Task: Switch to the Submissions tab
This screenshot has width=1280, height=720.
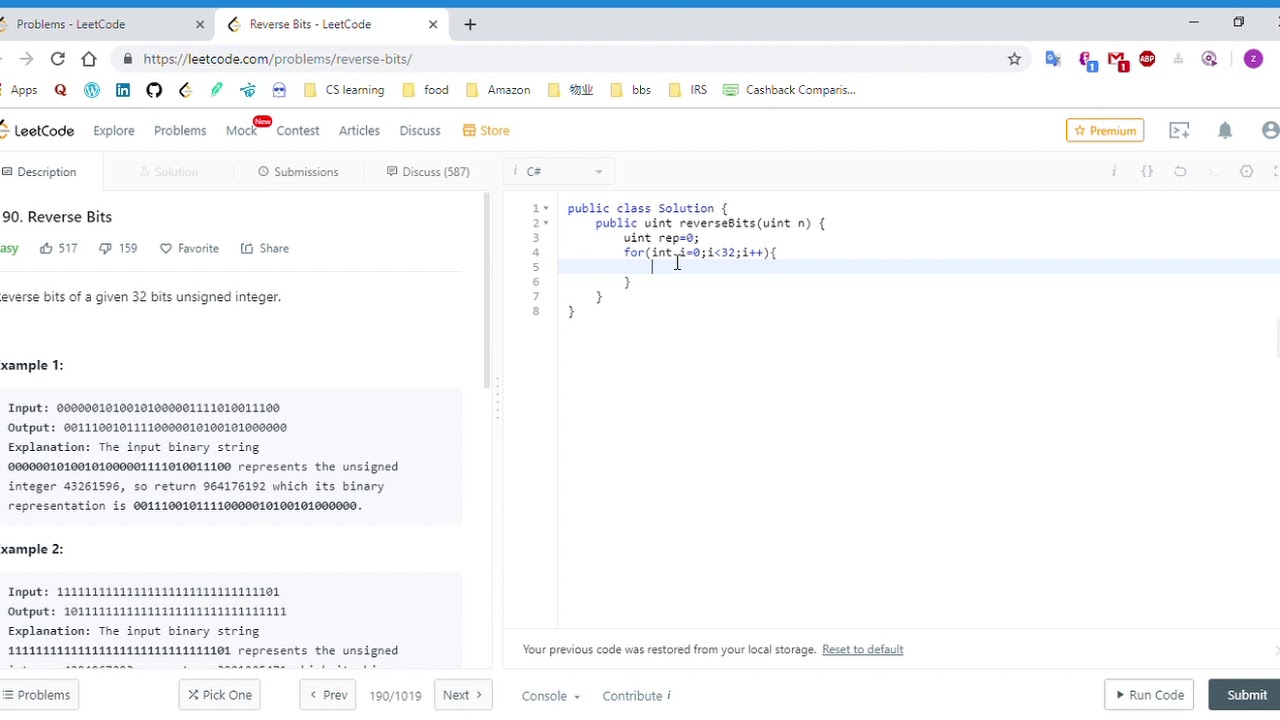Action: 298,172
